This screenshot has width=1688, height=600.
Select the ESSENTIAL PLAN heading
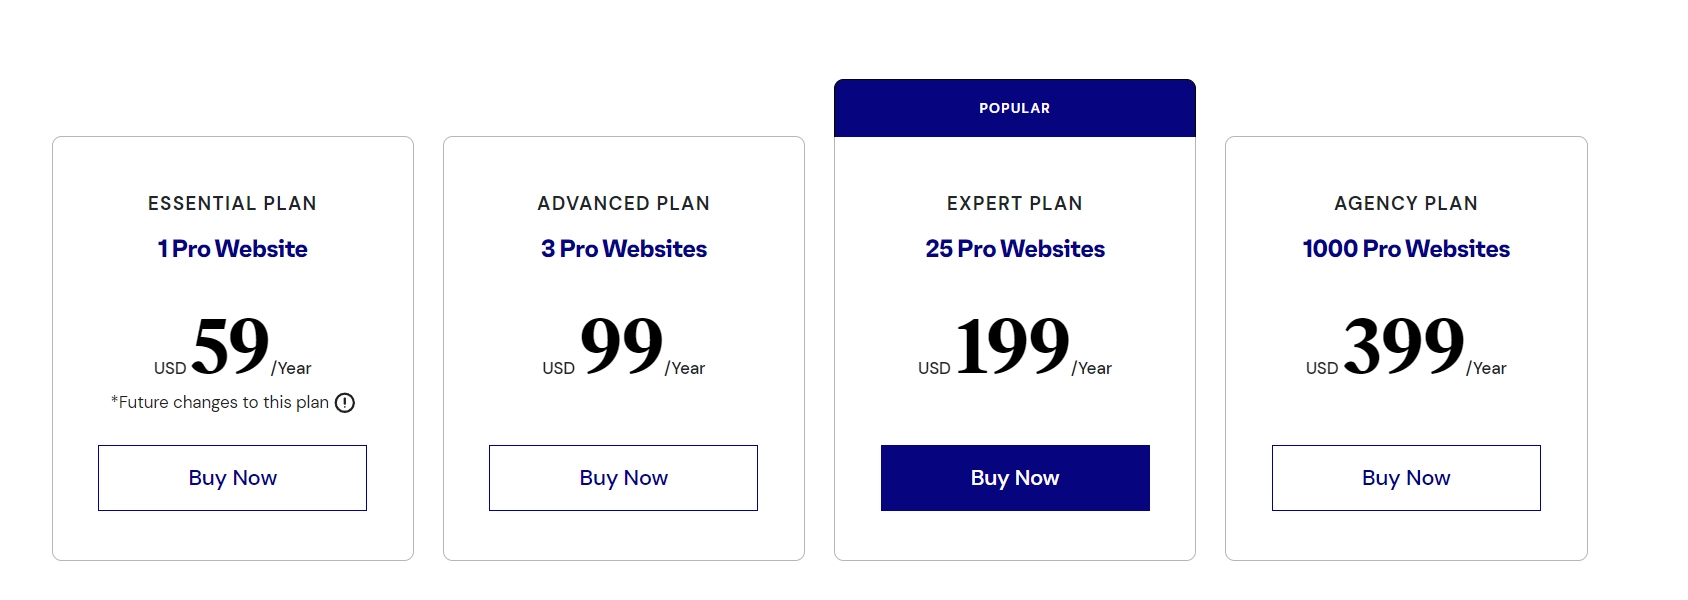tap(232, 203)
